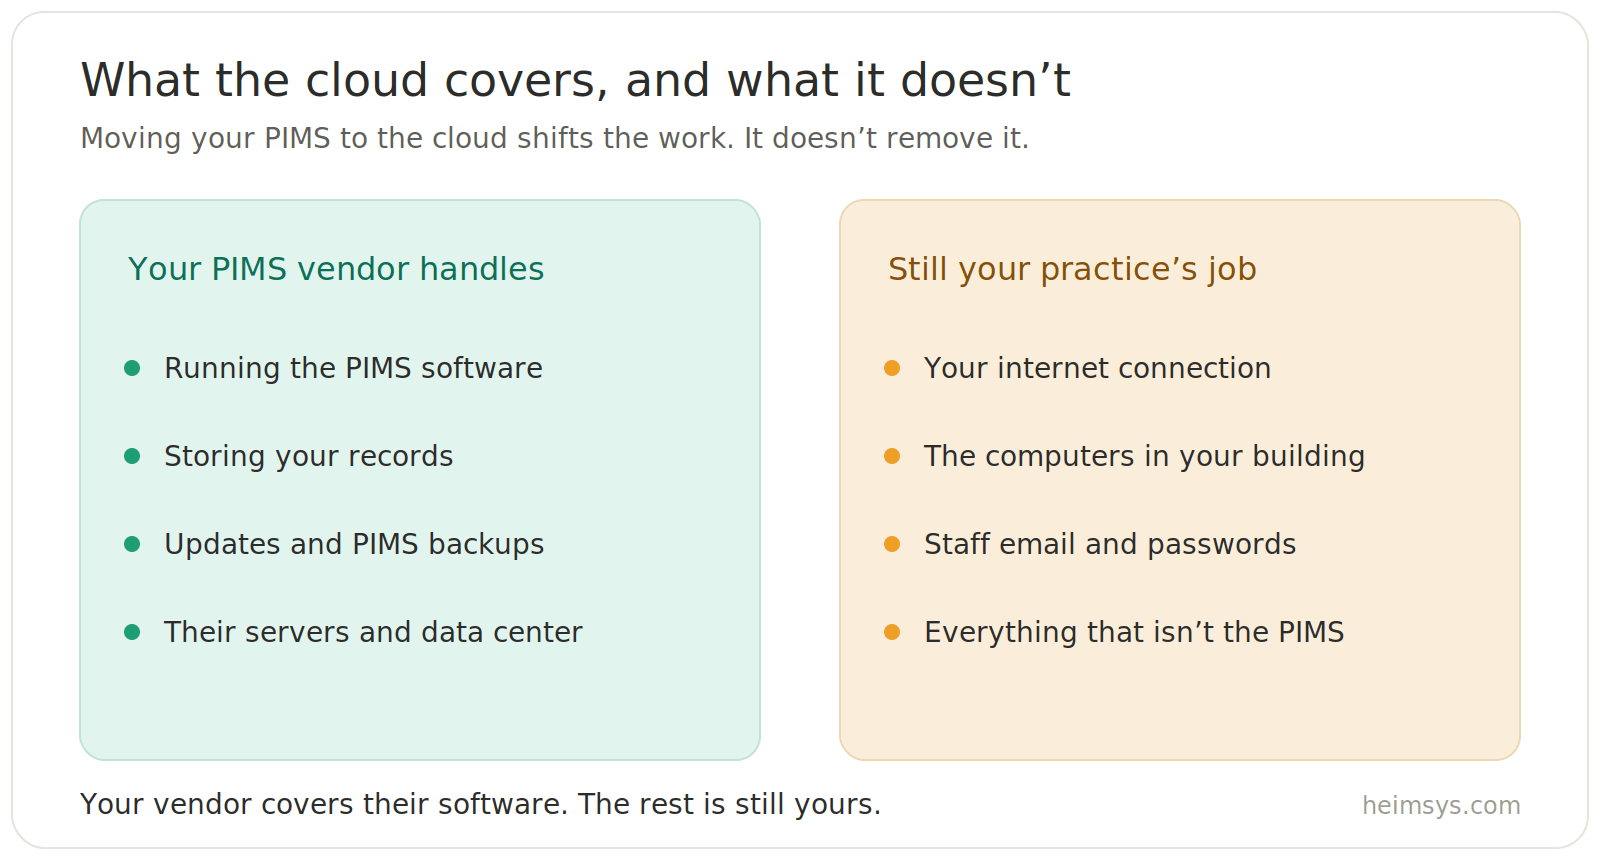Click 'The computers in your building' item
The width and height of the screenshot is (1600, 860).
pyautogui.click(x=1144, y=456)
